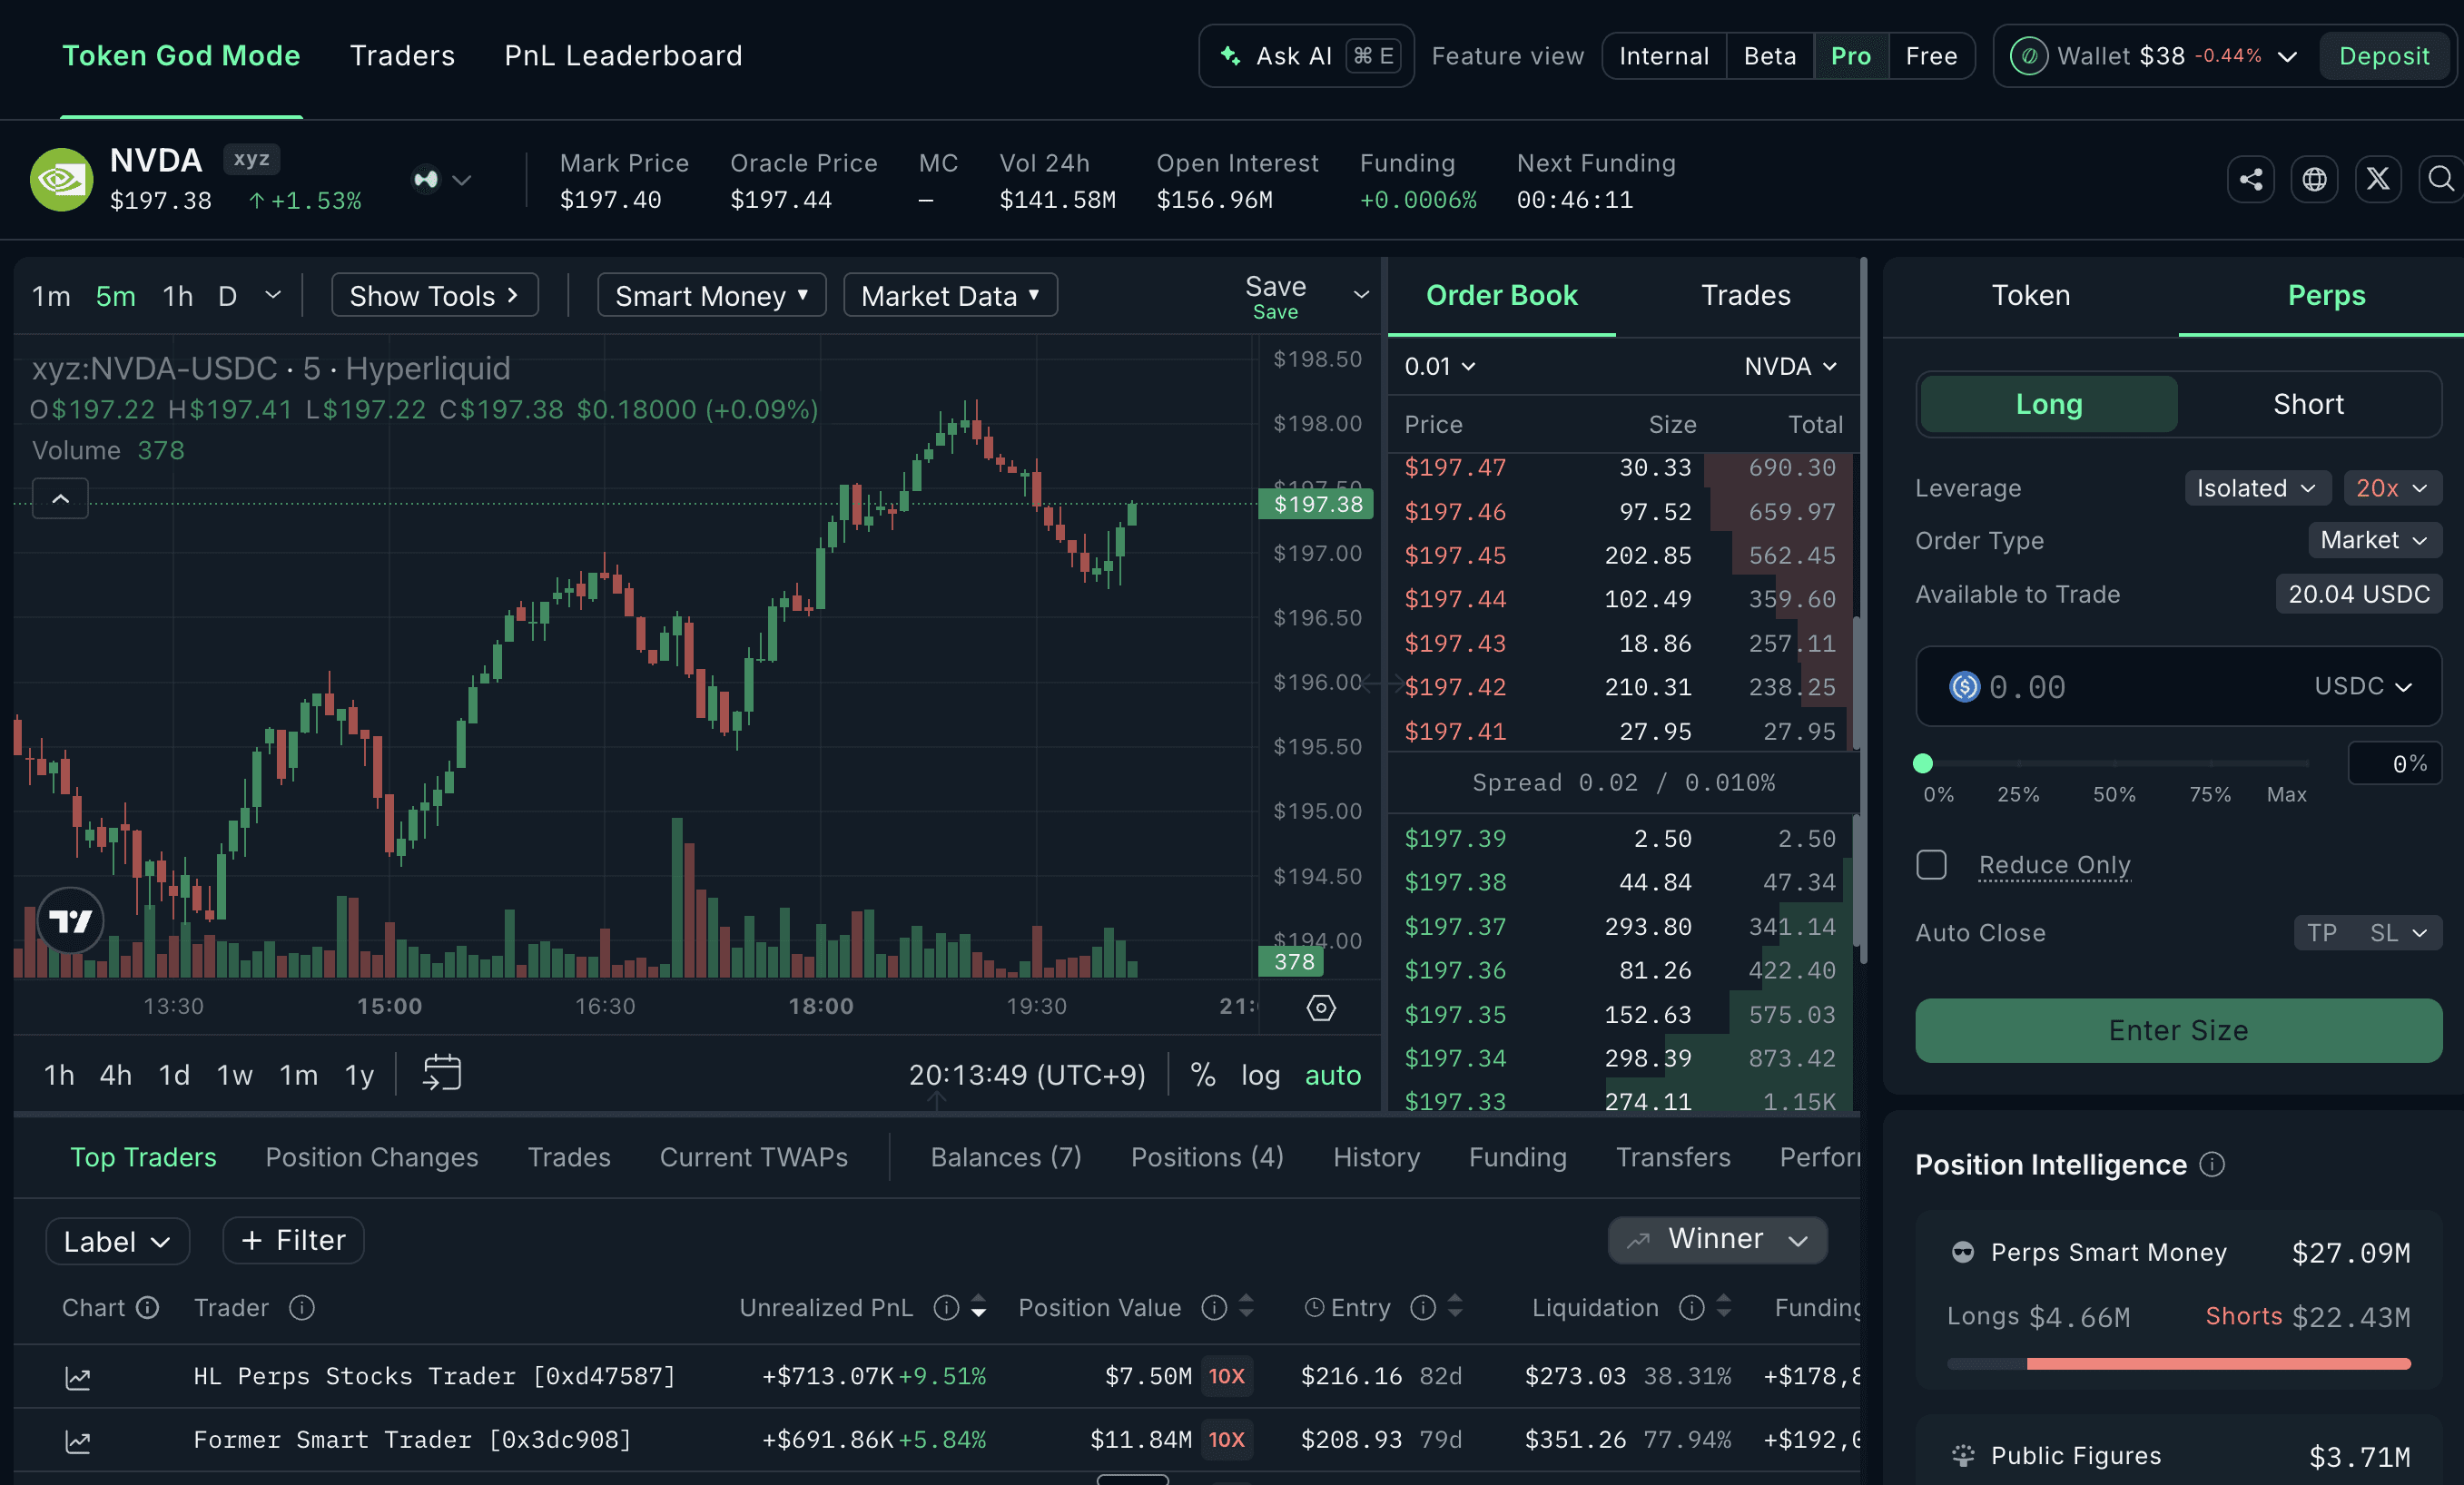Open the X (Twitter) icon link
This screenshot has height=1485, width=2464.
click(x=2378, y=180)
